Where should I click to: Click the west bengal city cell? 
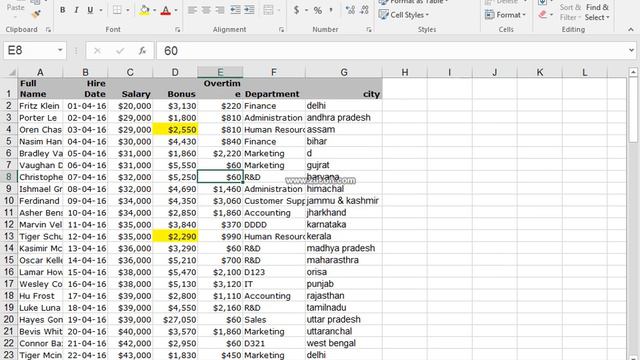pos(344,343)
